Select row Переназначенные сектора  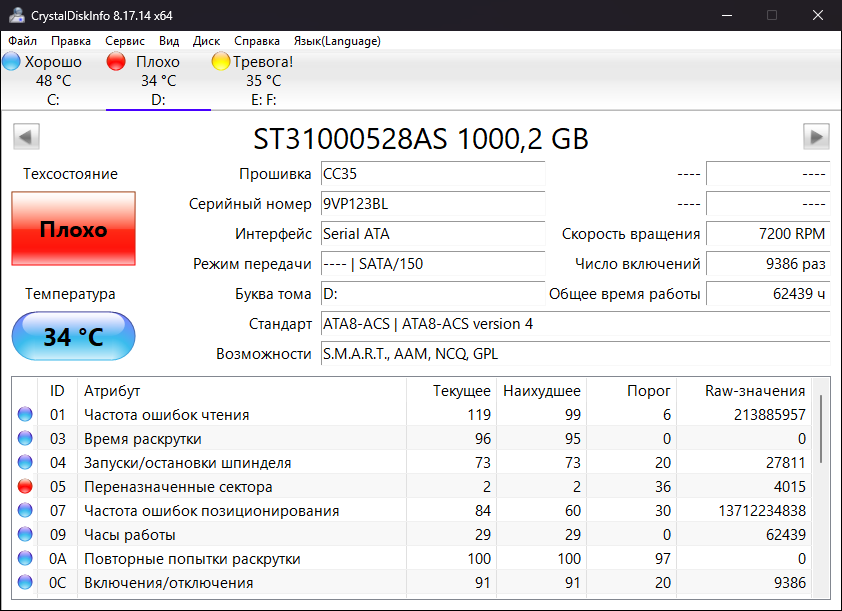[412, 486]
